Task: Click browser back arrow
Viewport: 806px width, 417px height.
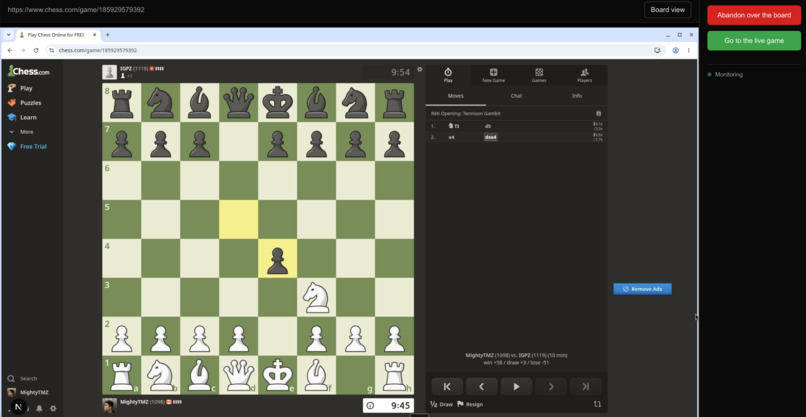Action: (10, 50)
